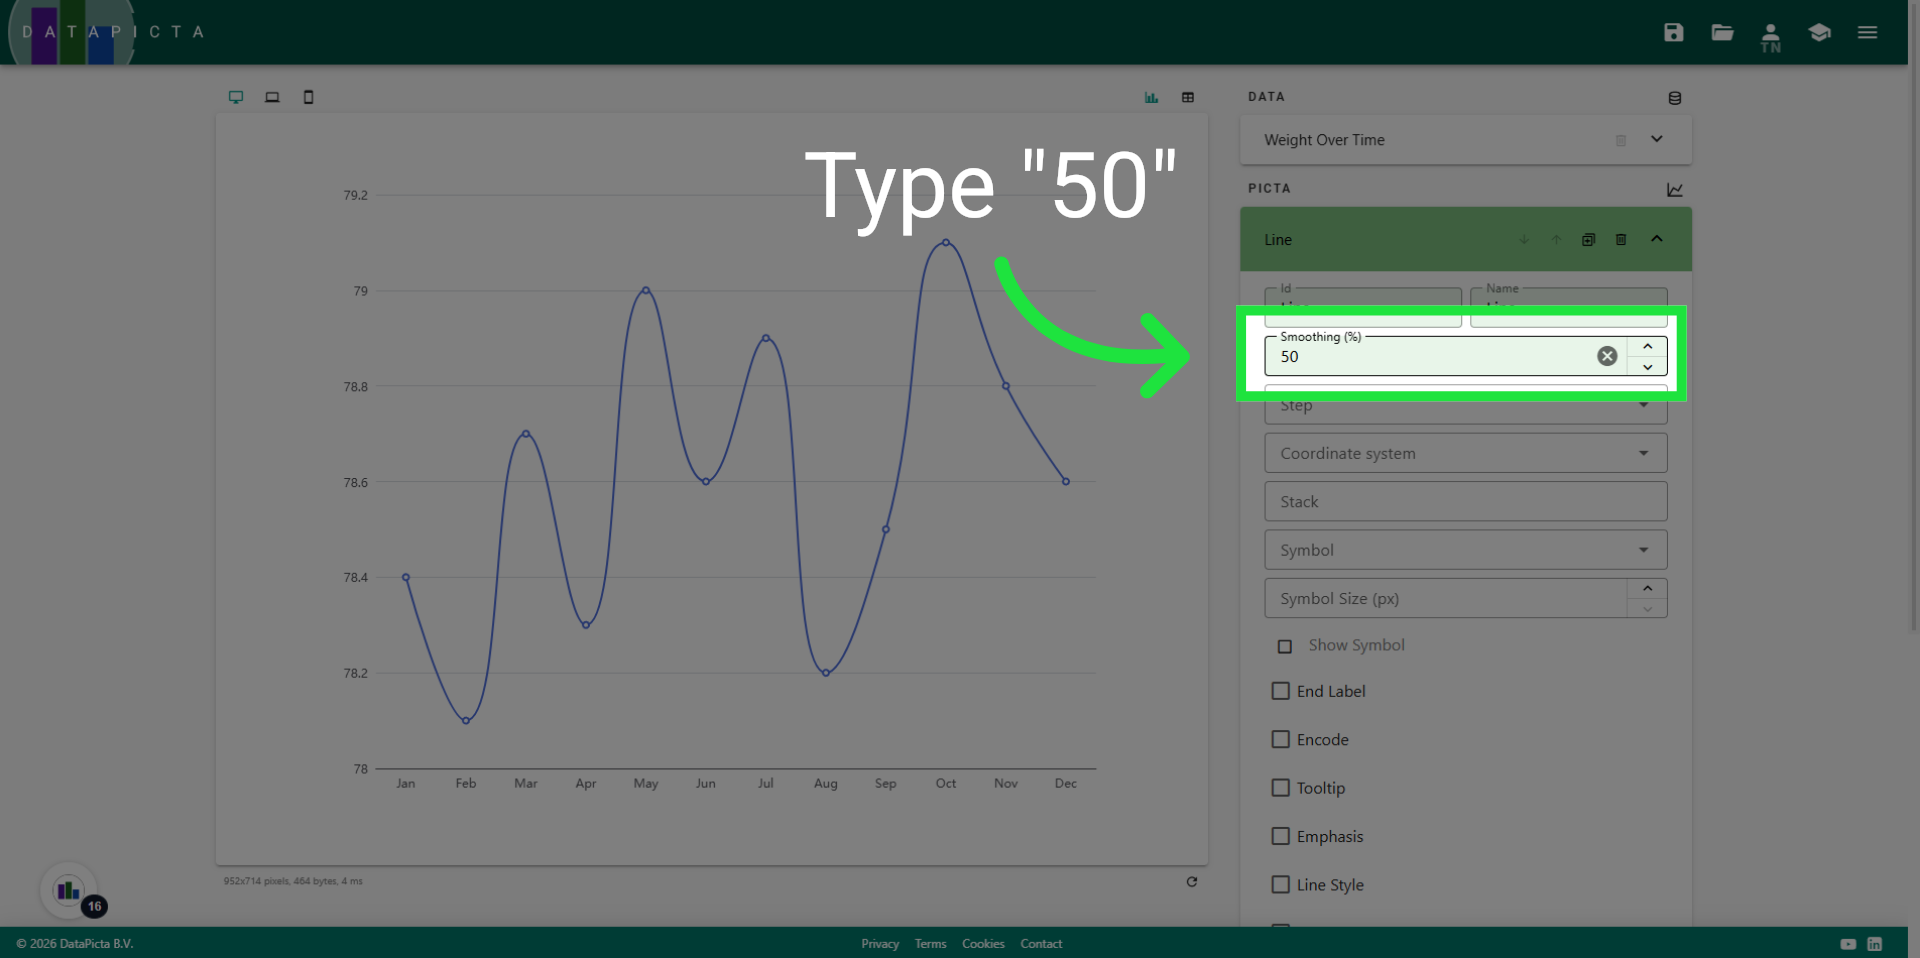Screen dimensions: 1920x958
Task: Open the Privacy footer link
Action: (x=879, y=944)
